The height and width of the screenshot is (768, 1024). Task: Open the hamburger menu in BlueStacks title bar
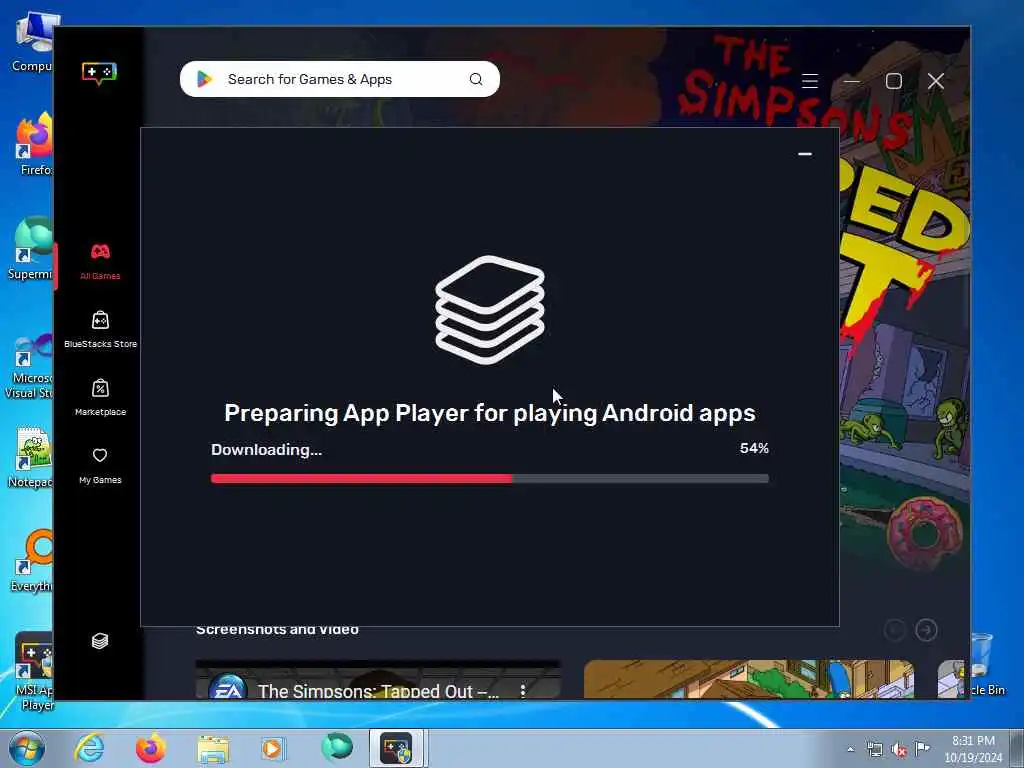pos(810,81)
